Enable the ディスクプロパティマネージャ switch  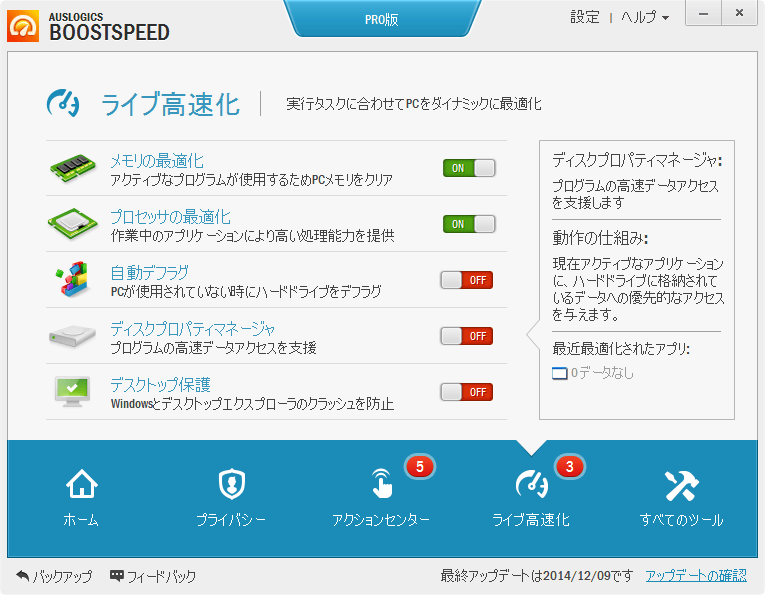[x=467, y=336]
